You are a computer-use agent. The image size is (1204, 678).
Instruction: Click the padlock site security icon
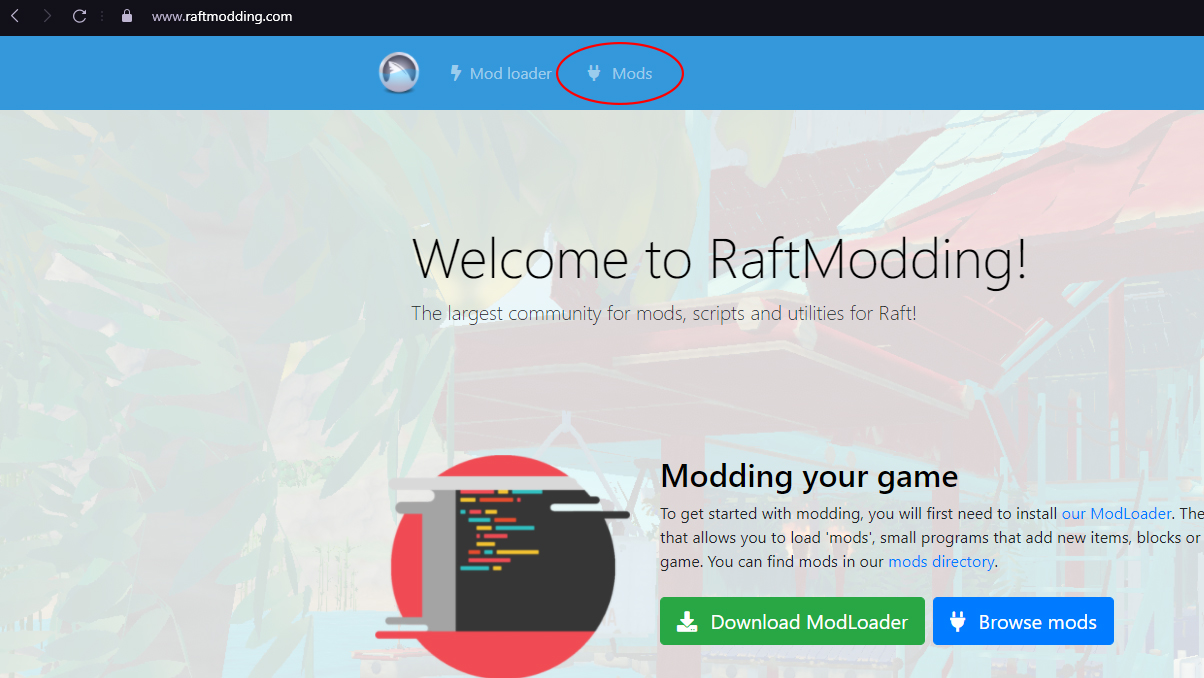click(126, 16)
